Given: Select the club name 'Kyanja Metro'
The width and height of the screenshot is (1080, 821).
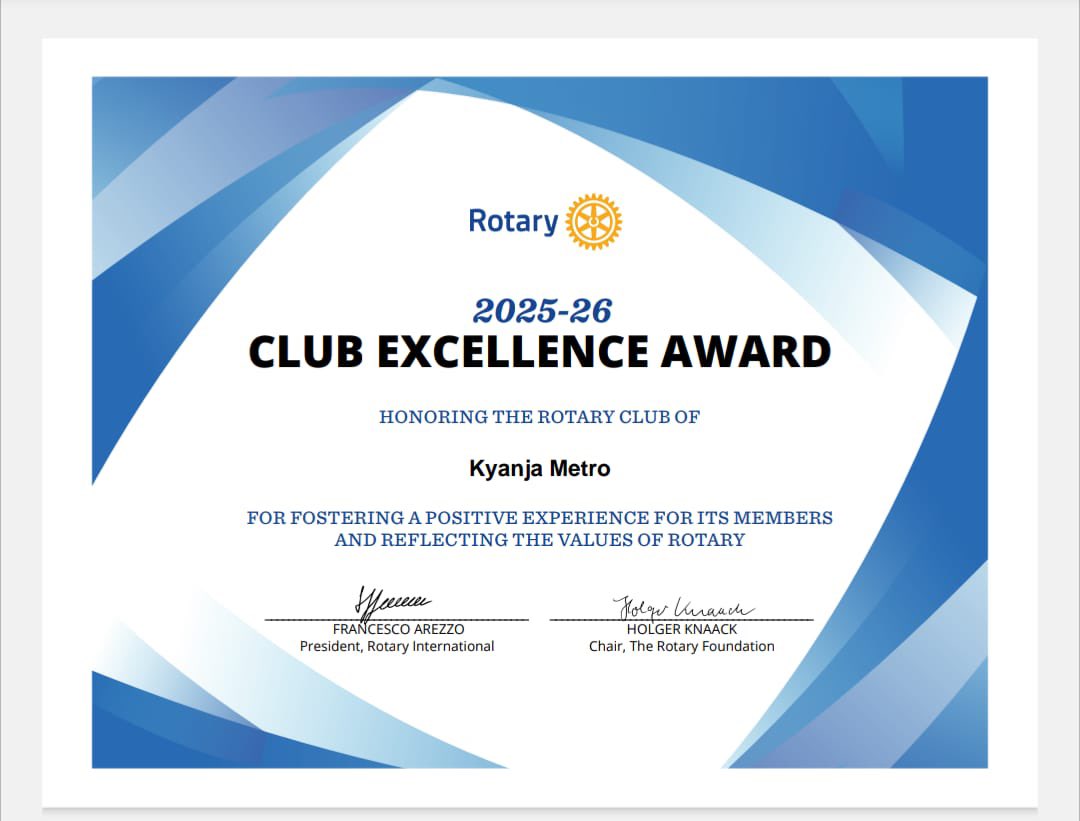Looking at the screenshot, I should pyautogui.click(x=540, y=468).
